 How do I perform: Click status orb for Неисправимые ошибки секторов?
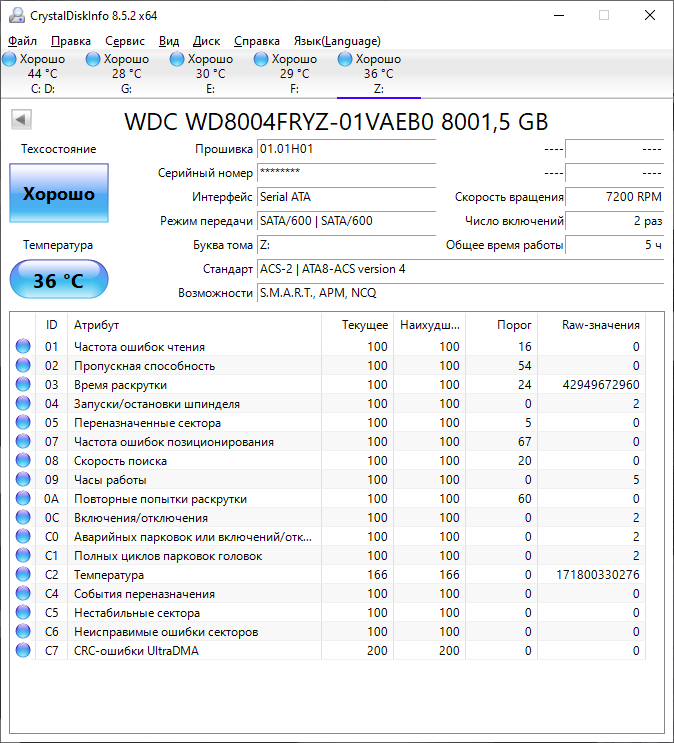pos(23,632)
